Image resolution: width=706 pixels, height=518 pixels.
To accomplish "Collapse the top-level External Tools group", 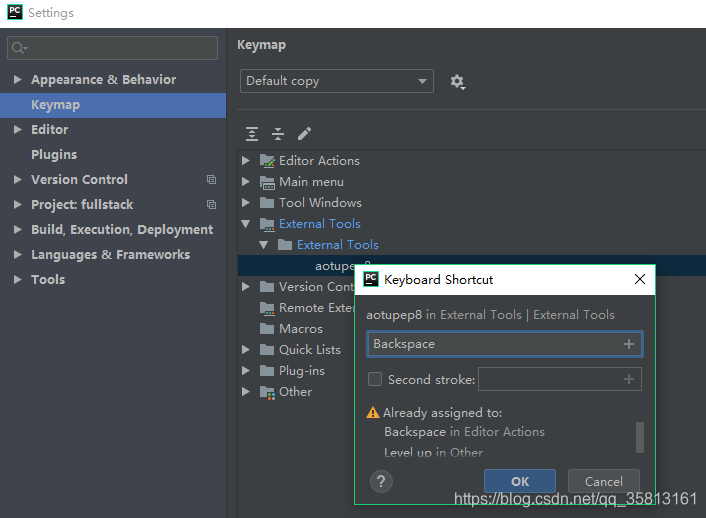I will 246,224.
